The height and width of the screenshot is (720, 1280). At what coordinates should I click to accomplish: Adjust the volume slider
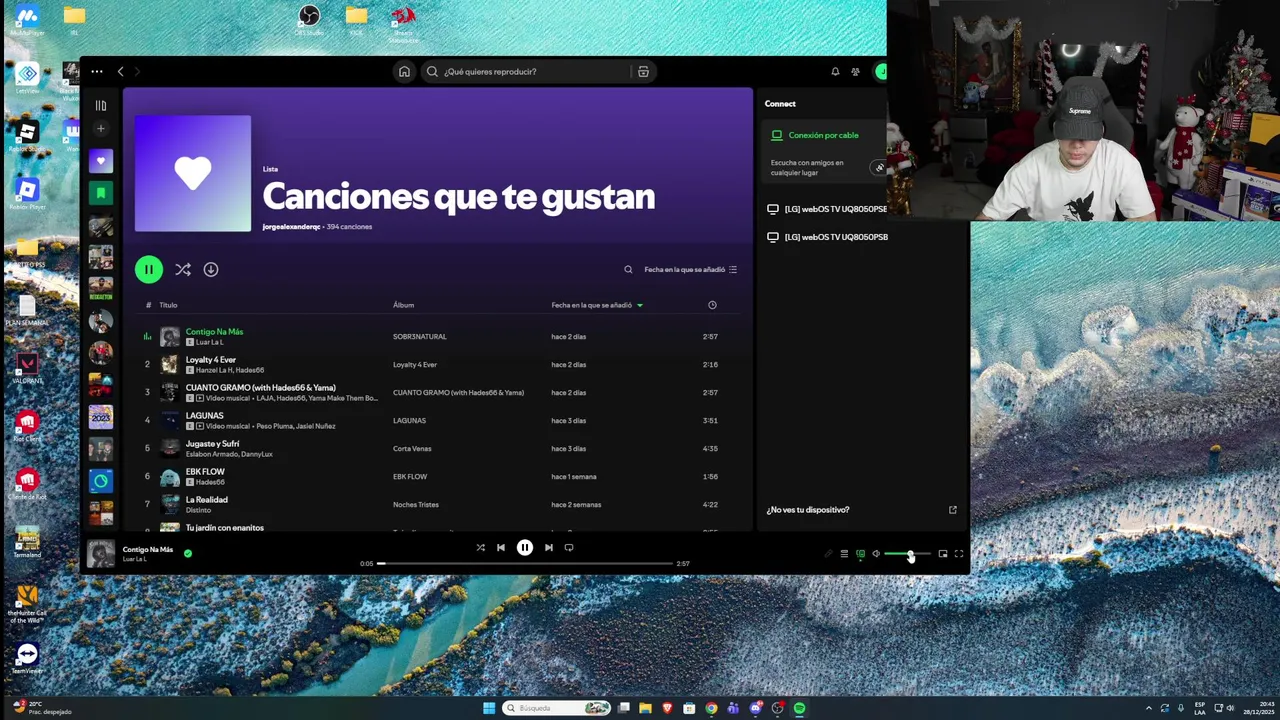point(907,554)
